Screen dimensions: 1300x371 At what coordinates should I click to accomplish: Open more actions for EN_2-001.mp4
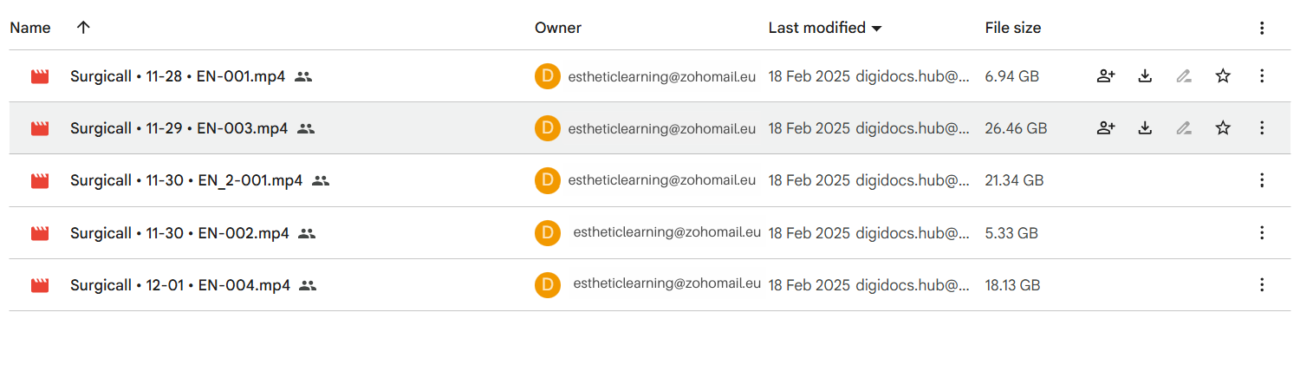click(x=1262, y=181)
